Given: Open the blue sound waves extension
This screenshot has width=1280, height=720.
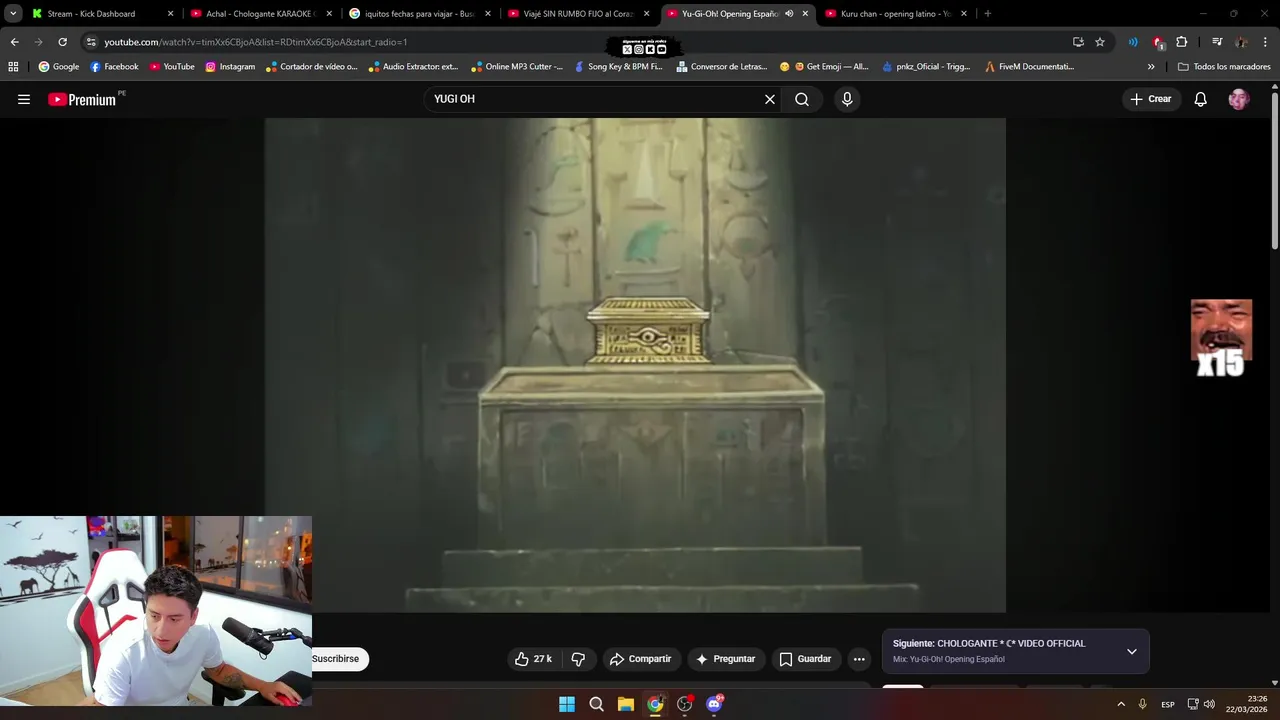Looking at the screenshot, I should (1133, 42).
